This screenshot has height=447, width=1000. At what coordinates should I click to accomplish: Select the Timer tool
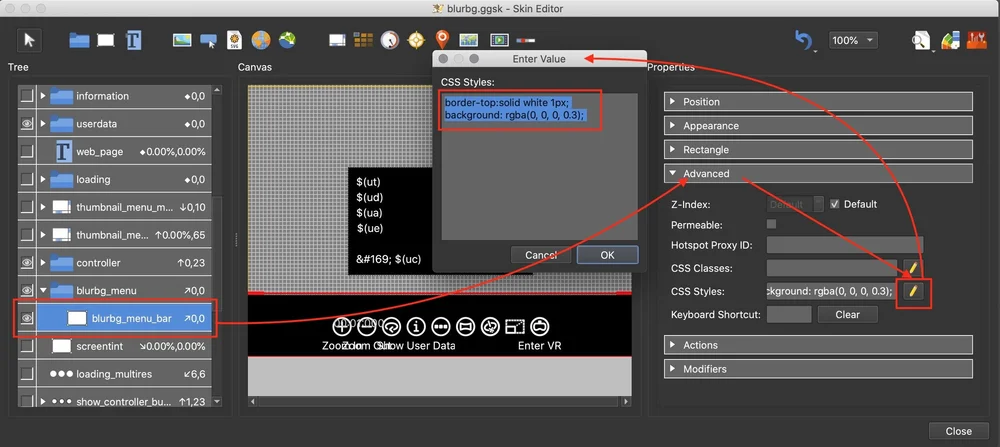(x=389, y=40)
